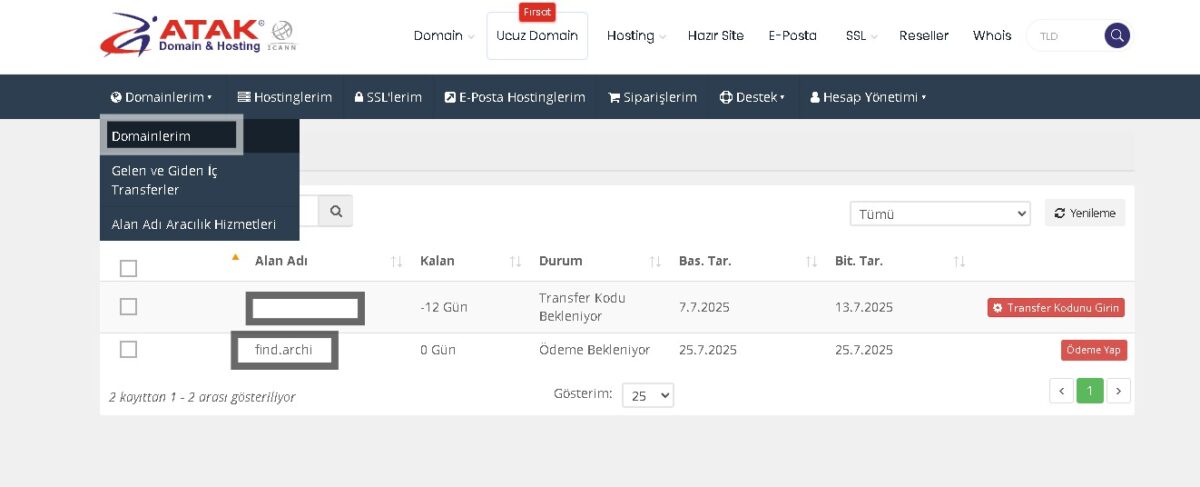Check the find.archi row checkbox

point(128,349)
